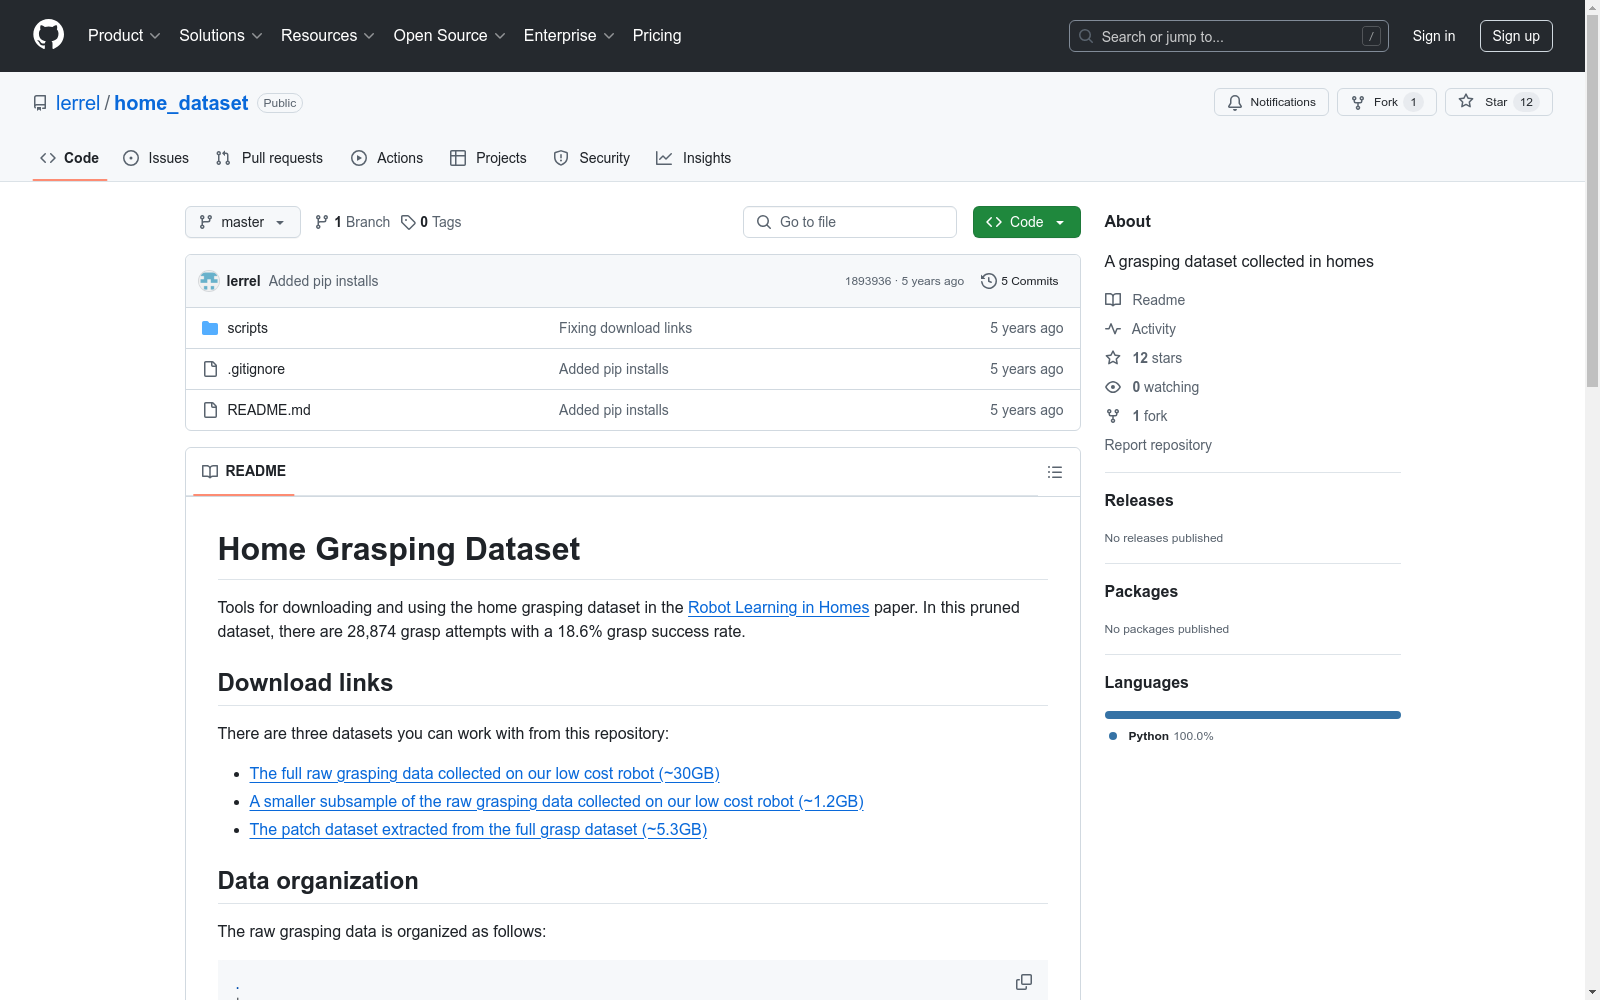View the 5 Commits history
1600x1000 pixels.
(1019, 281)
